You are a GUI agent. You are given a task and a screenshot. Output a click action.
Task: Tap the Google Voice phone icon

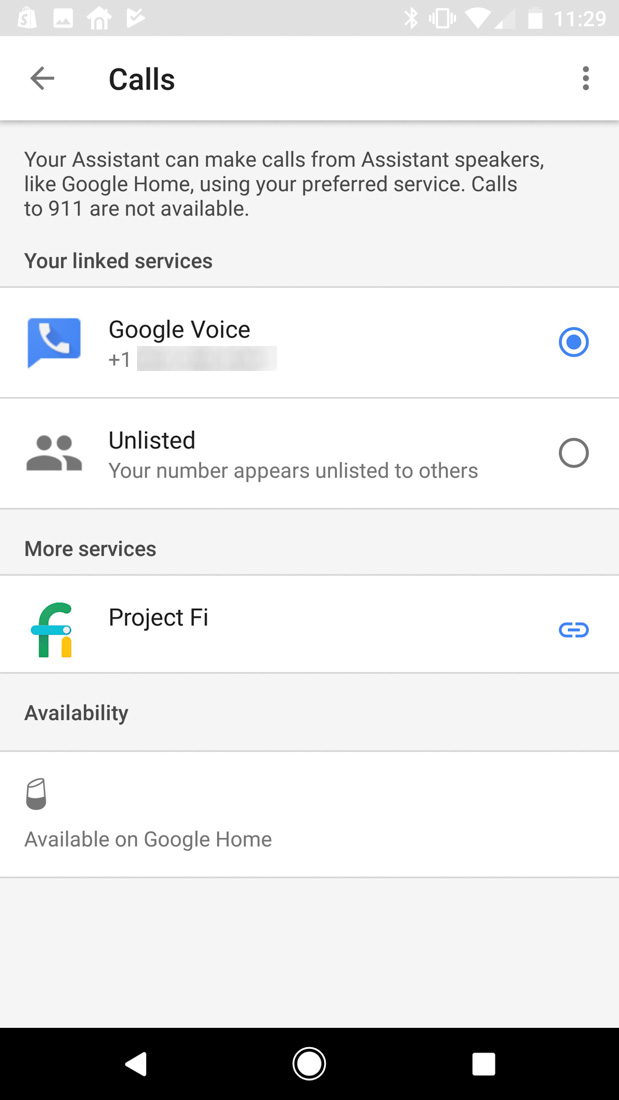54,343
